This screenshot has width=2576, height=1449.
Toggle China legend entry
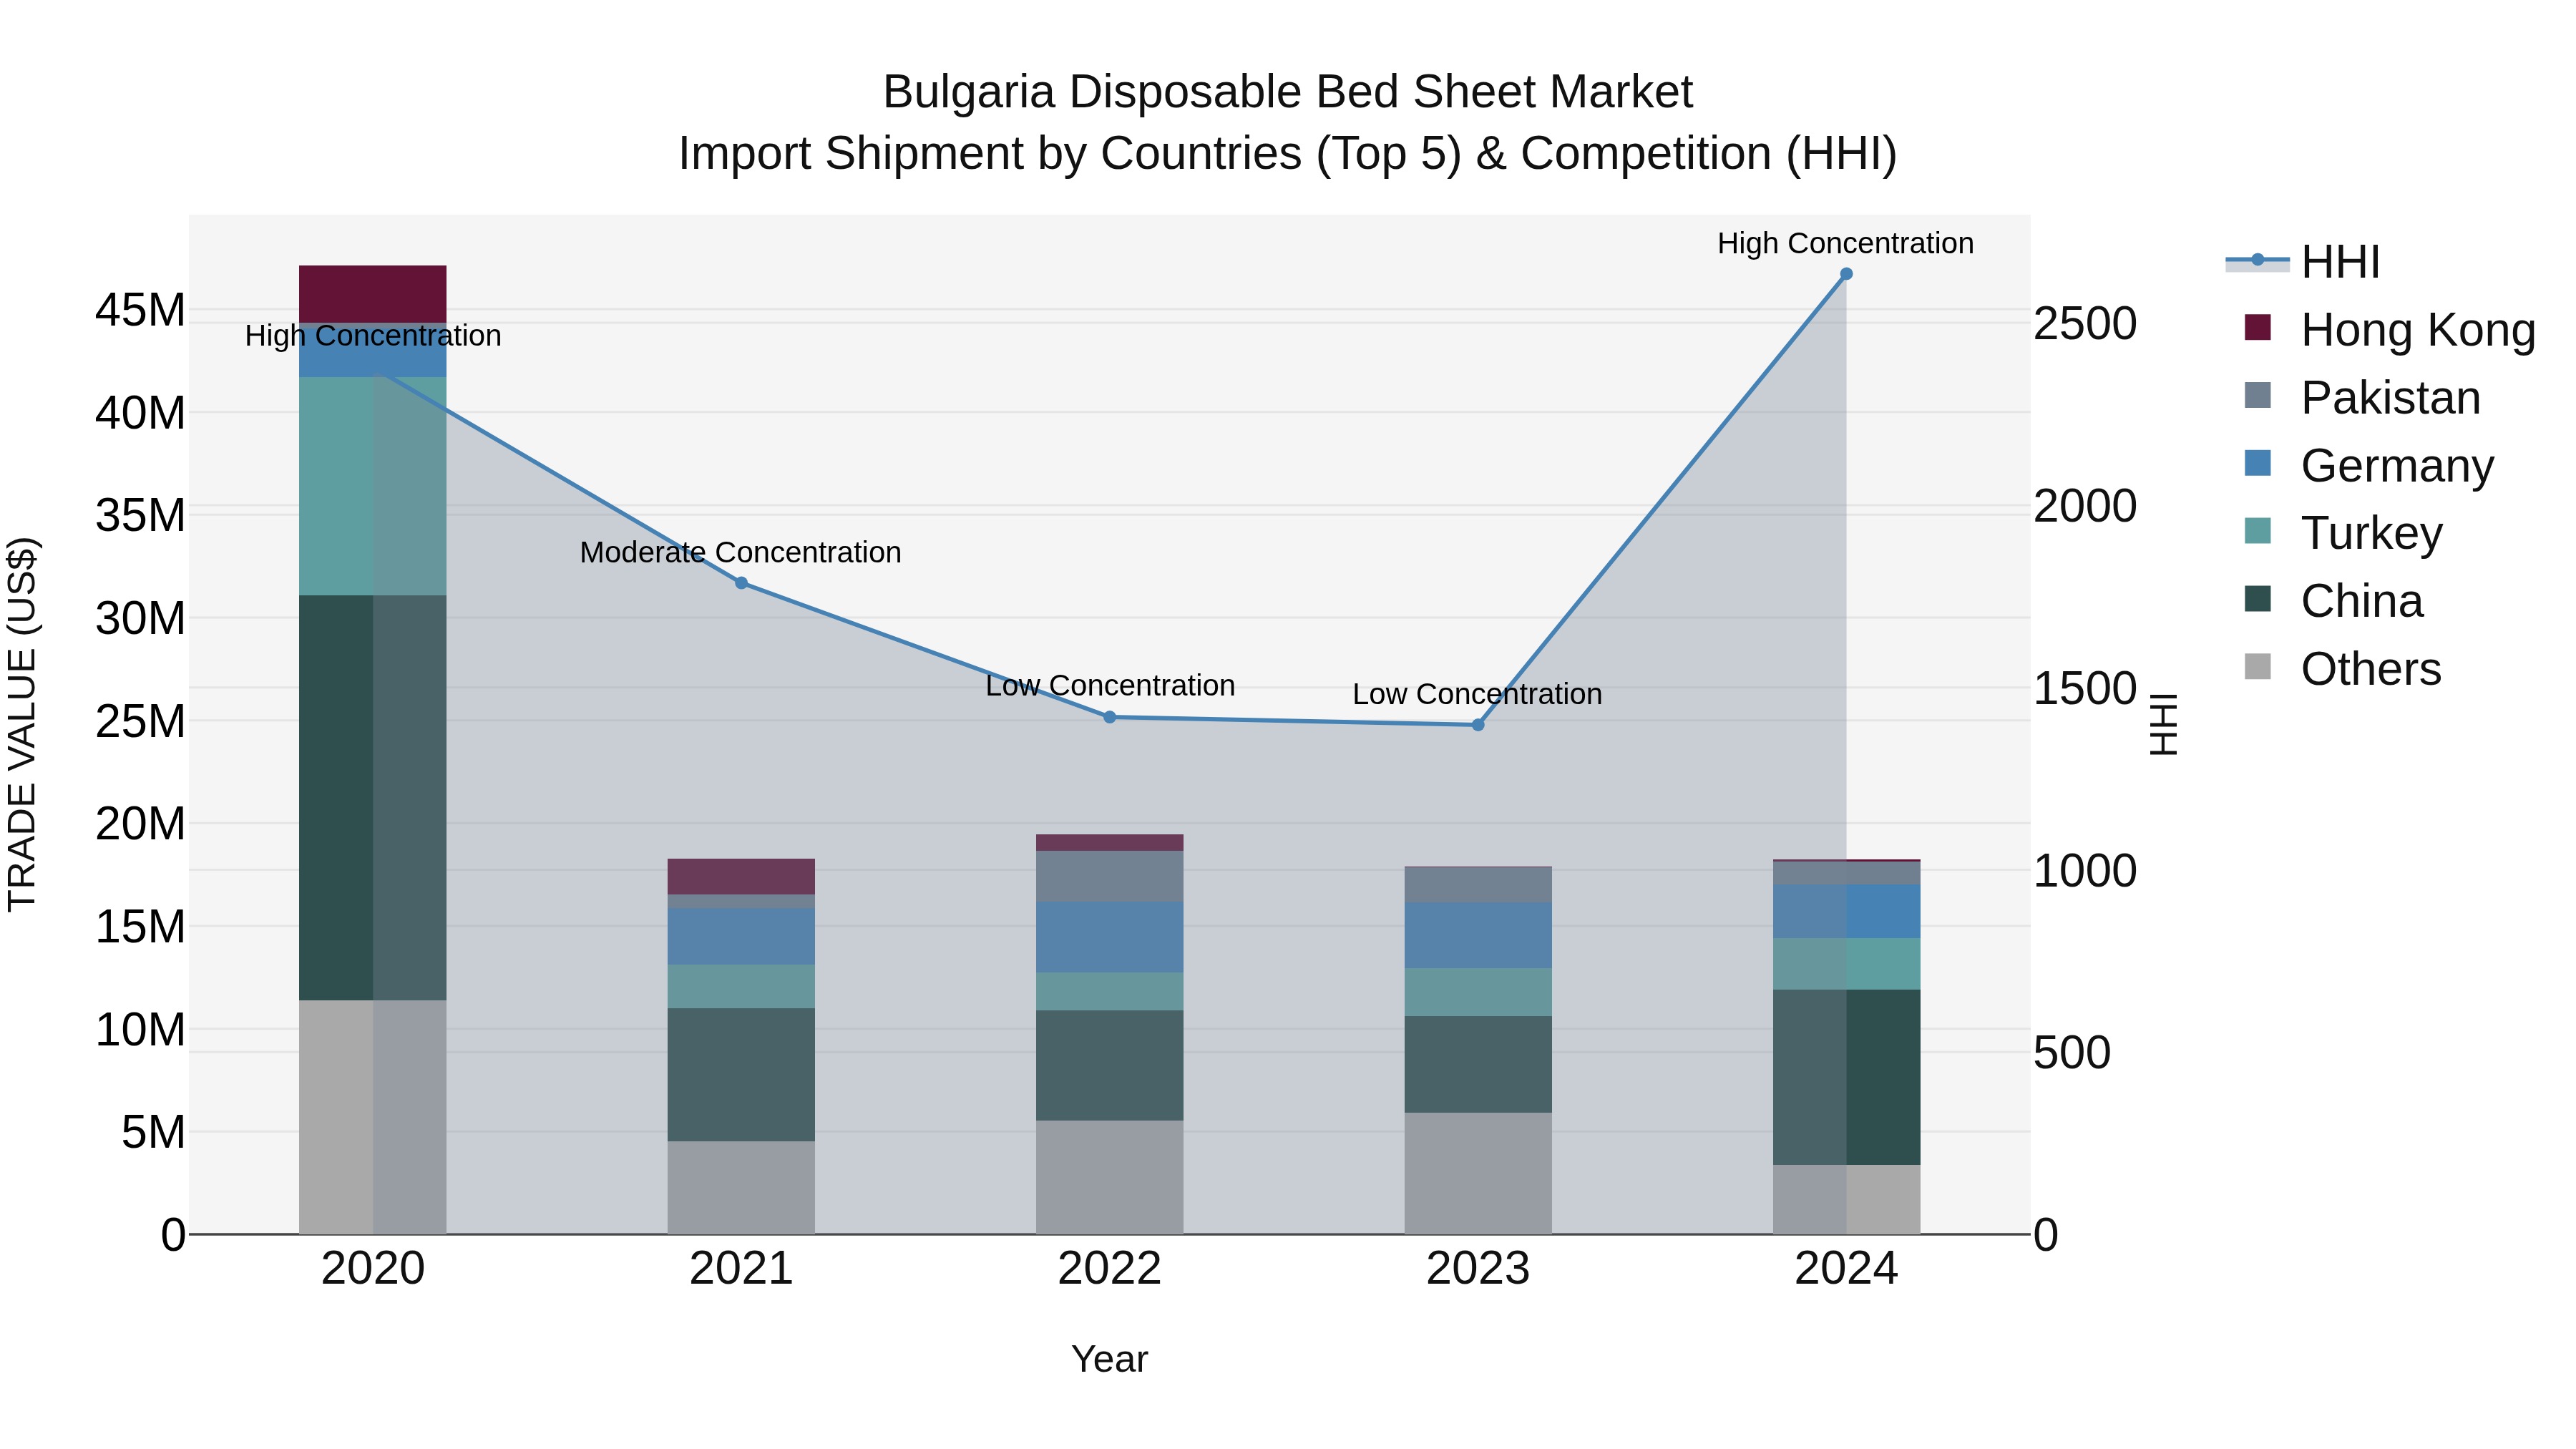click(2334, 601)
